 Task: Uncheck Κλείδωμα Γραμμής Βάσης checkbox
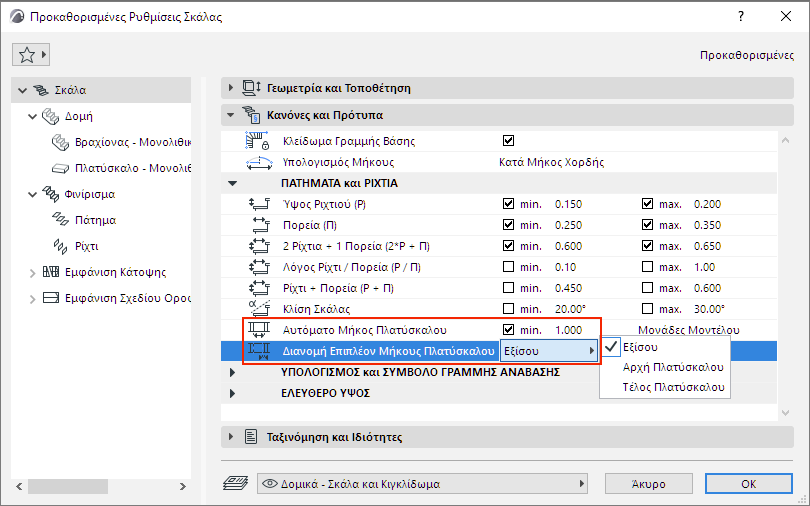[508, 140]
